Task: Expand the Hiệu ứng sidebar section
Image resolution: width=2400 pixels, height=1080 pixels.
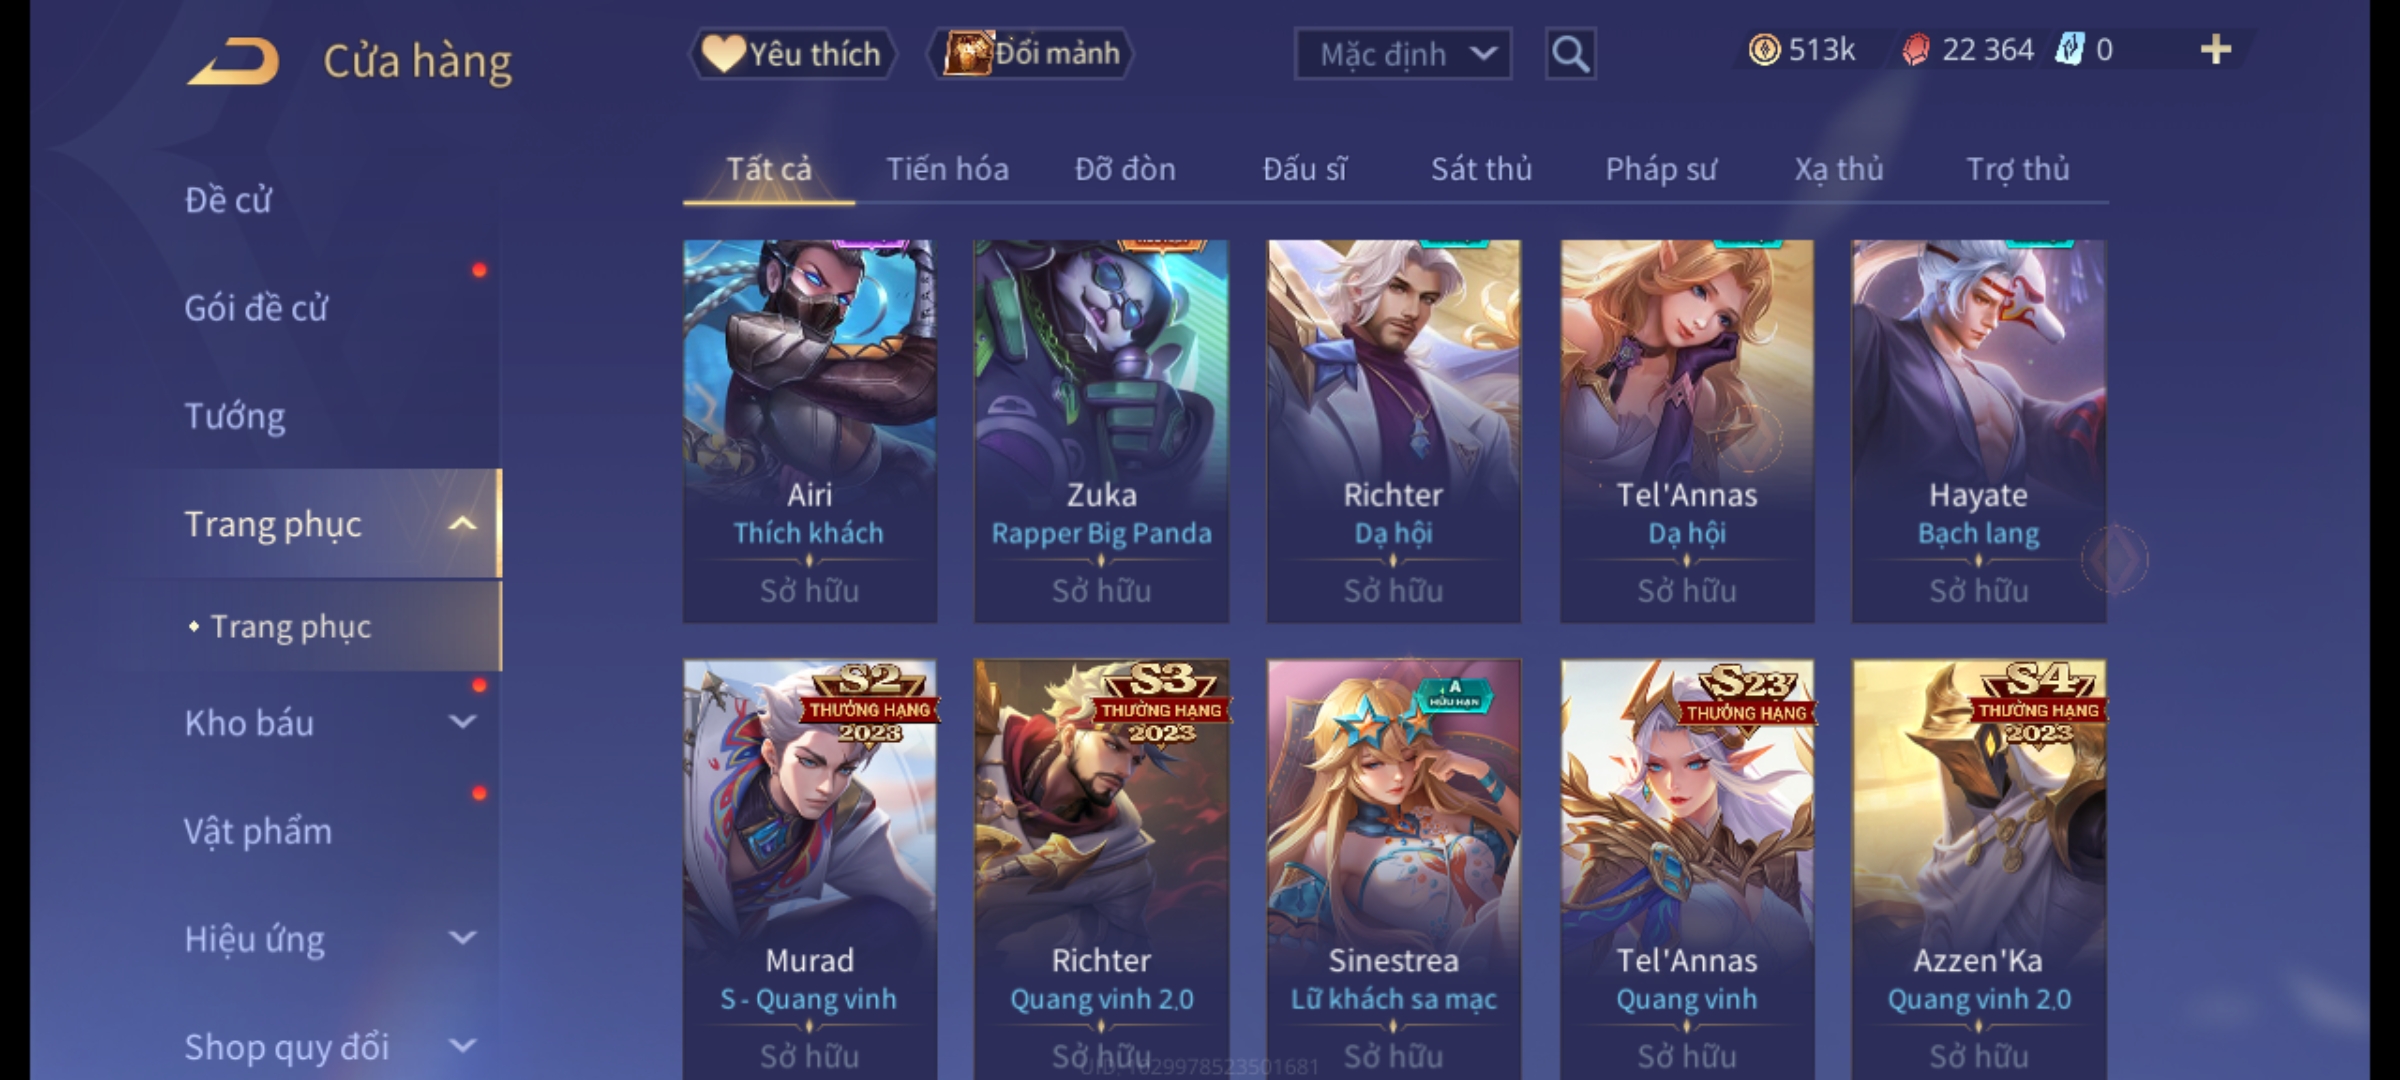Action: coord(462,937)
